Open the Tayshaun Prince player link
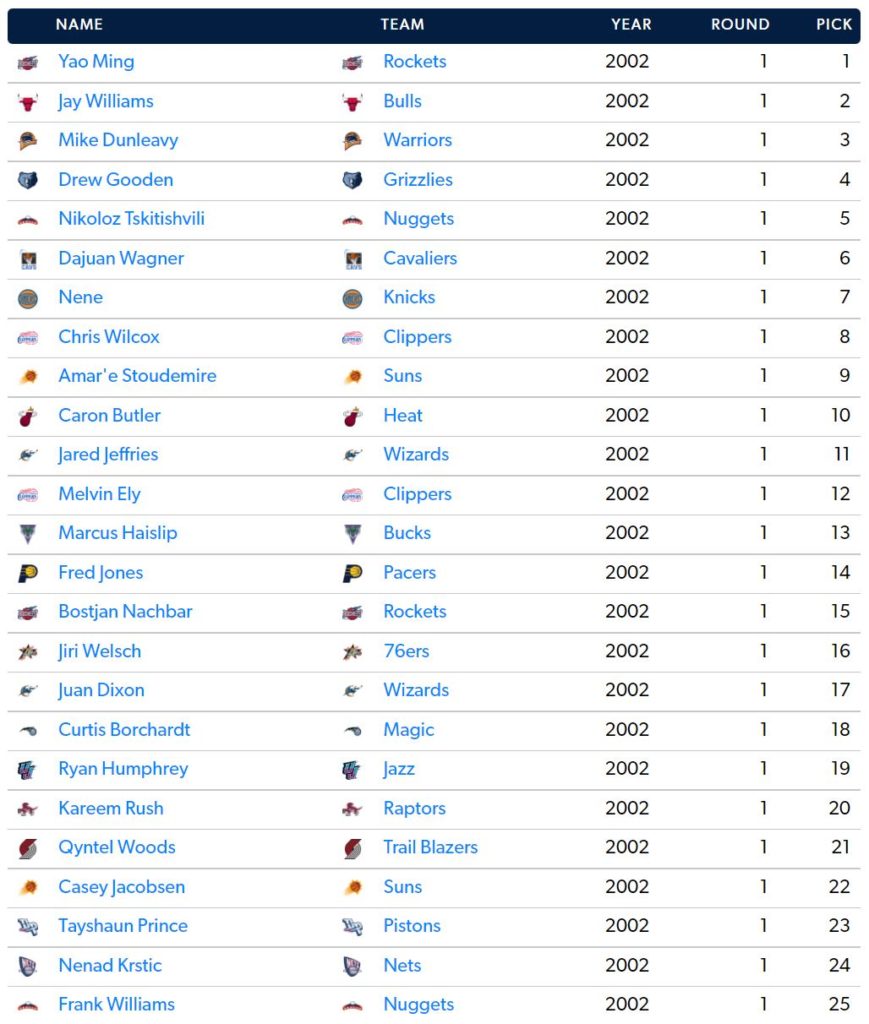The width and height of the screenshot is (869, 1024). tap(122, 926)
